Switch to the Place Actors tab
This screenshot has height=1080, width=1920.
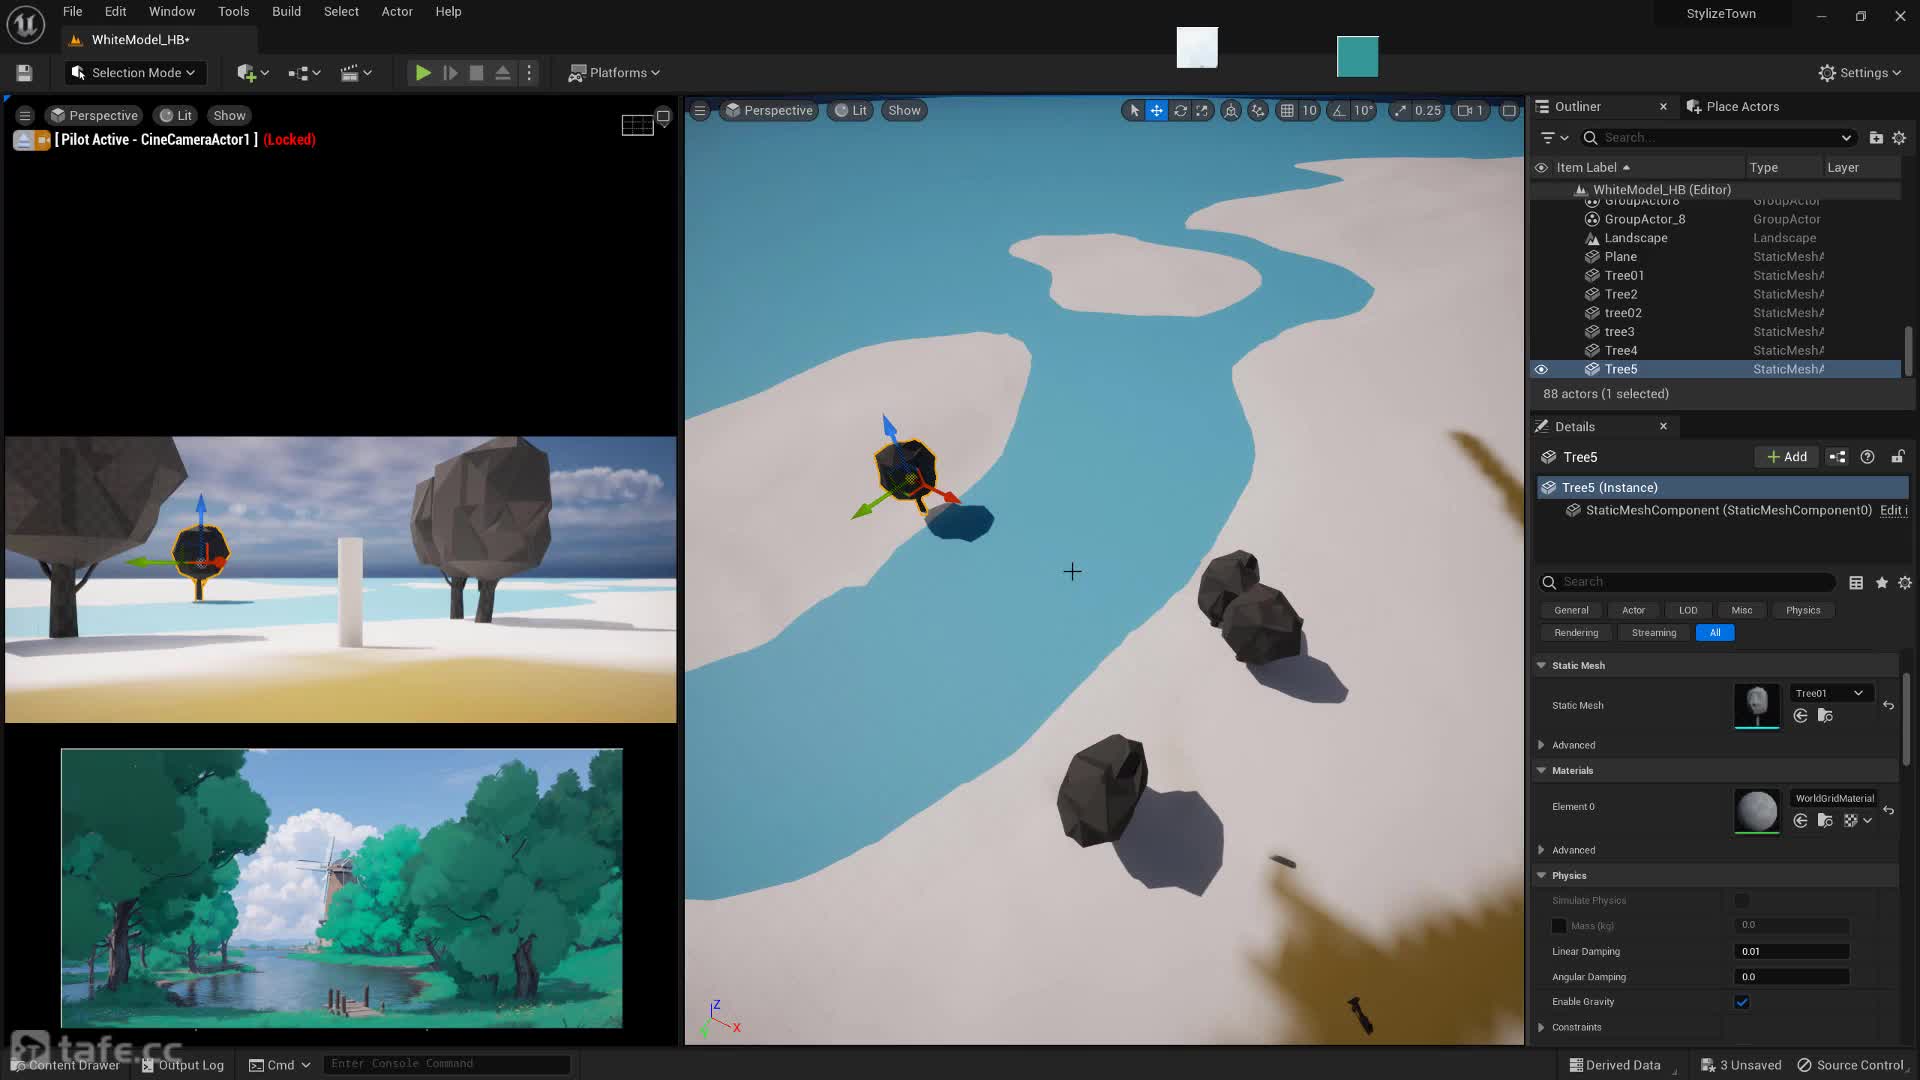[1732, 107]
